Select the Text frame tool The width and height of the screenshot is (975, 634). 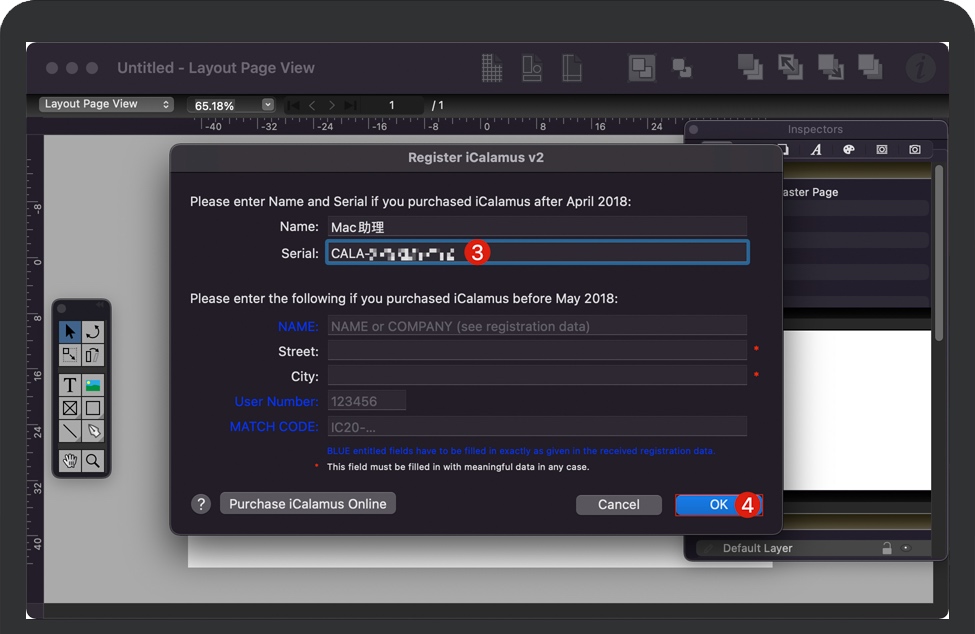[70, 385]
